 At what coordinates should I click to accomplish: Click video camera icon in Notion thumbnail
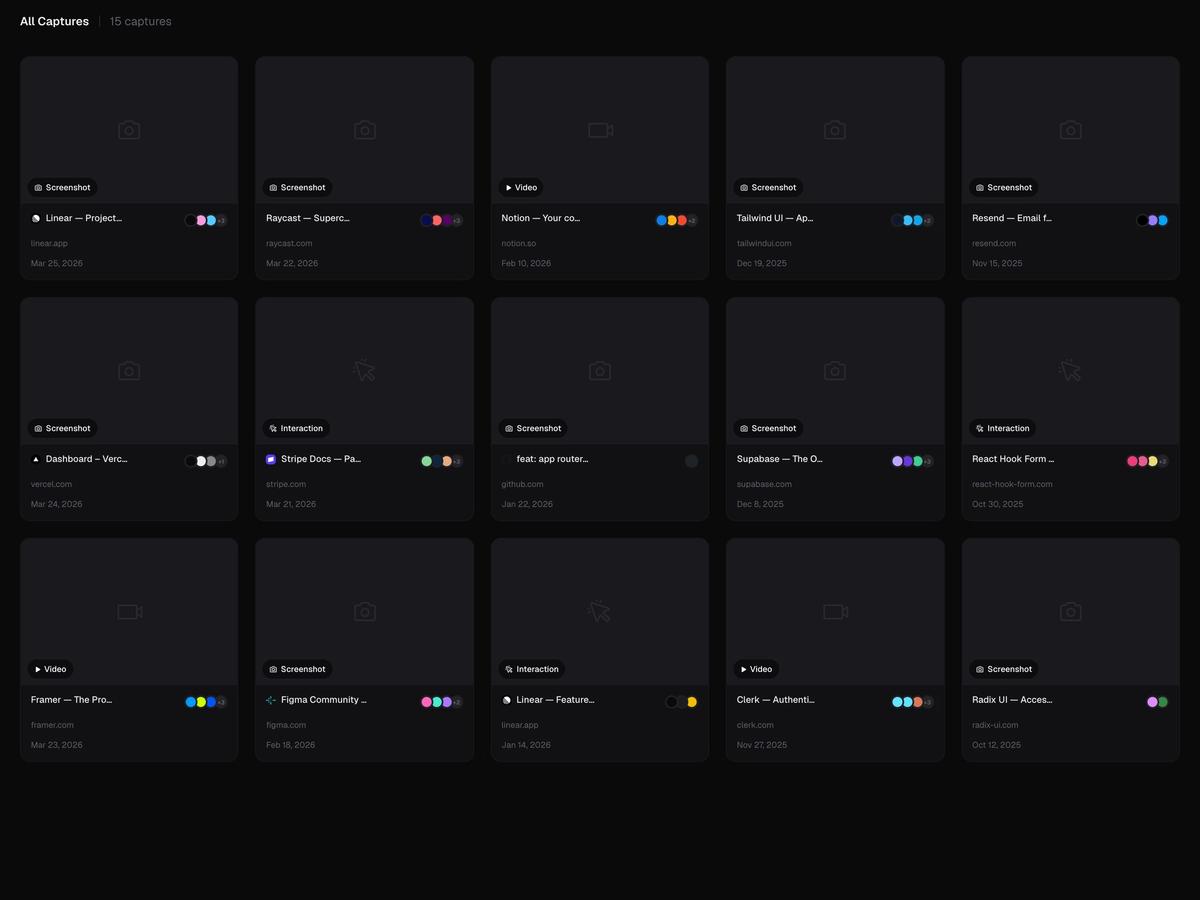tap(600, 130)
